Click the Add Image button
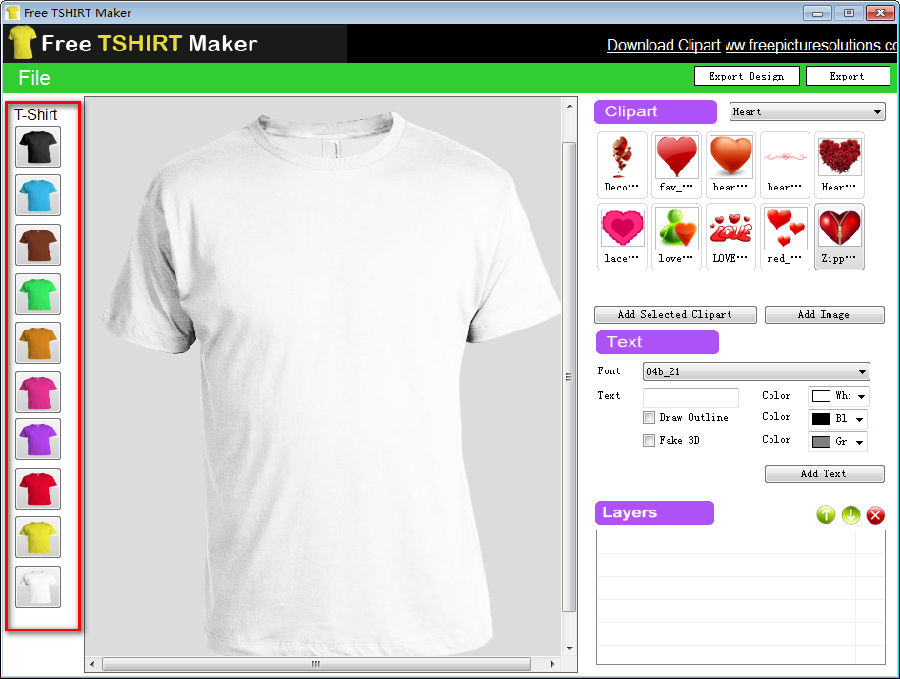 click(824, 315)
